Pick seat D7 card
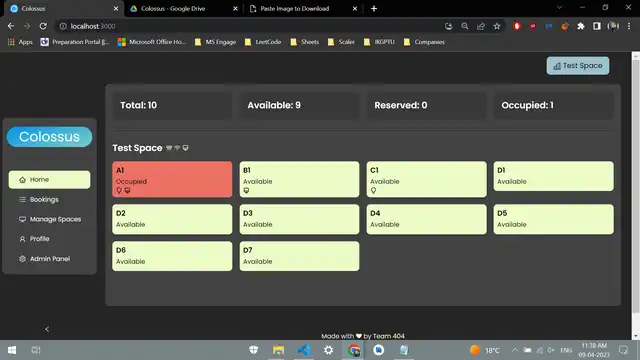Screen dimensions: 640x360 coord(299,256)
